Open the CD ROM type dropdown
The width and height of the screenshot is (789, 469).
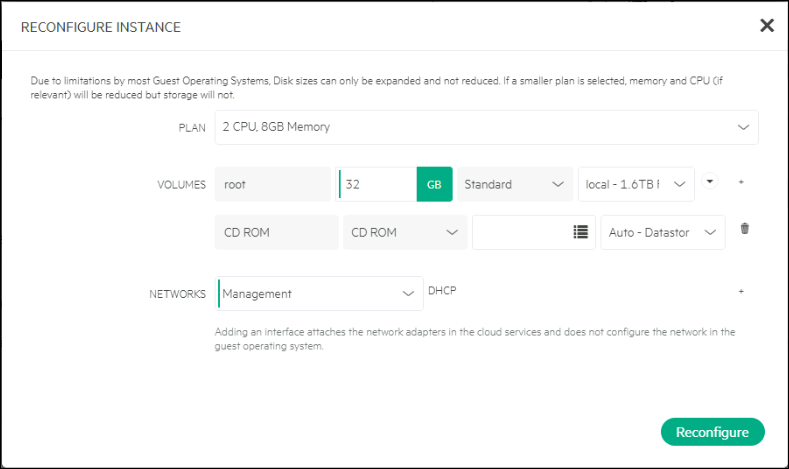405,232
